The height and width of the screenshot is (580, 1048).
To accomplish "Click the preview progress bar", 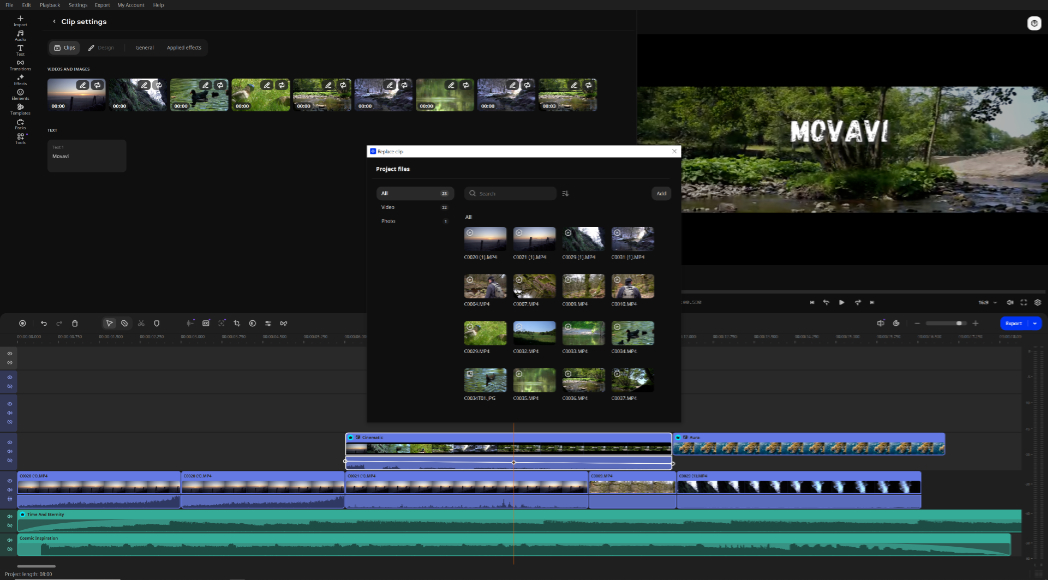I will click(x=862, y=291).
